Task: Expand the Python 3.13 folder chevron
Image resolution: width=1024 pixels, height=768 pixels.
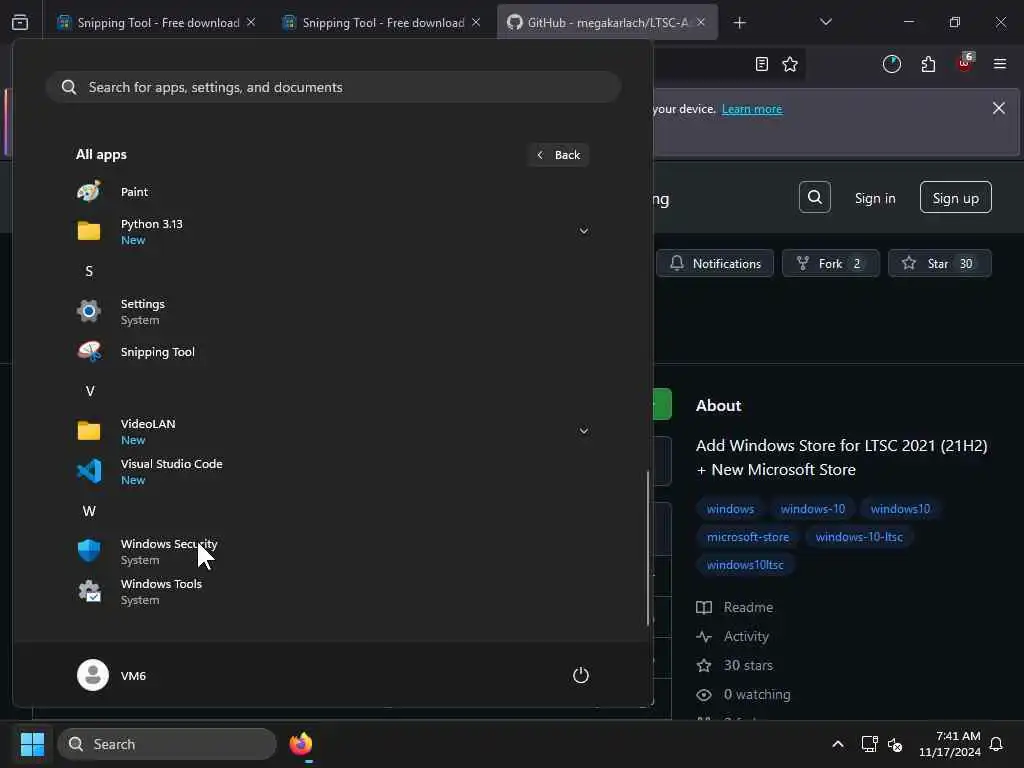Action: click(x=584, y=231)
